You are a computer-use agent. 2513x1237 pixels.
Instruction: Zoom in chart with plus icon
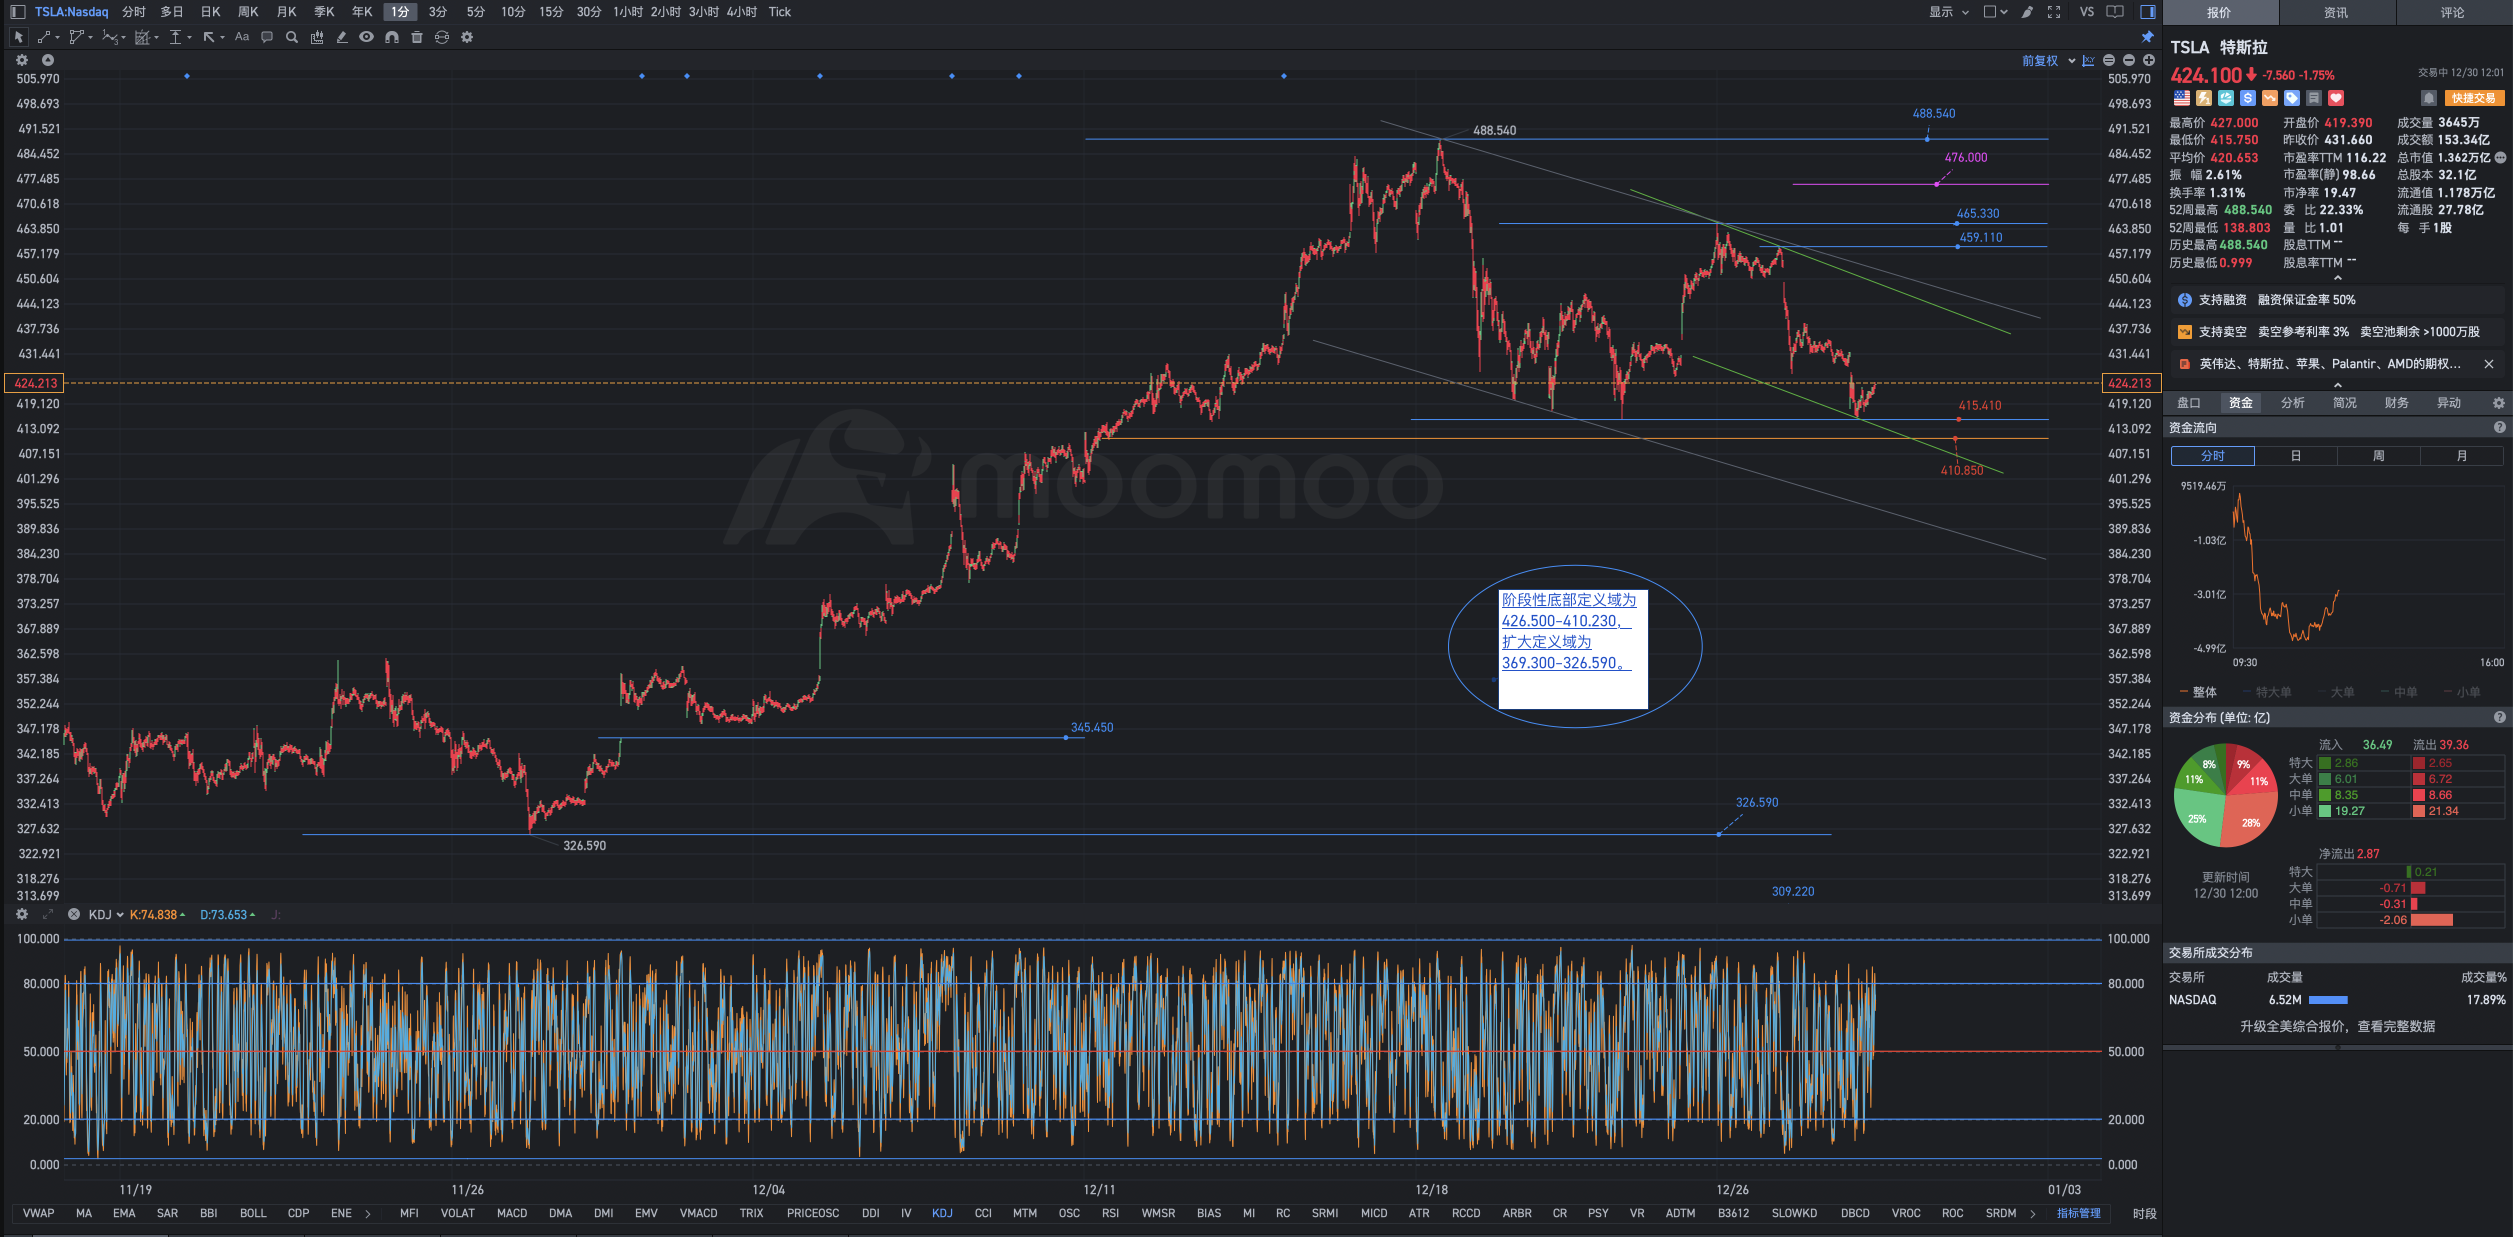(x=2148, y=61)
